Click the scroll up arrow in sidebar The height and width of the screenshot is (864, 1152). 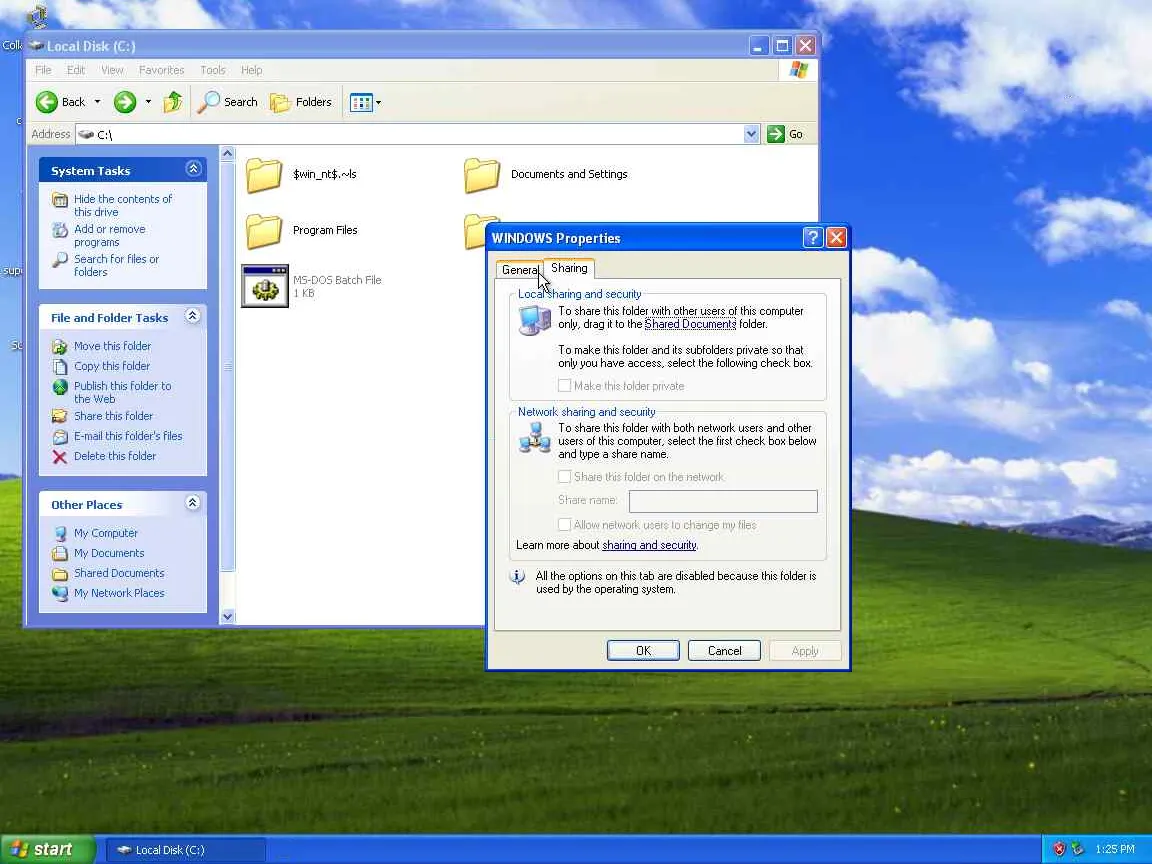click(228, 154)
